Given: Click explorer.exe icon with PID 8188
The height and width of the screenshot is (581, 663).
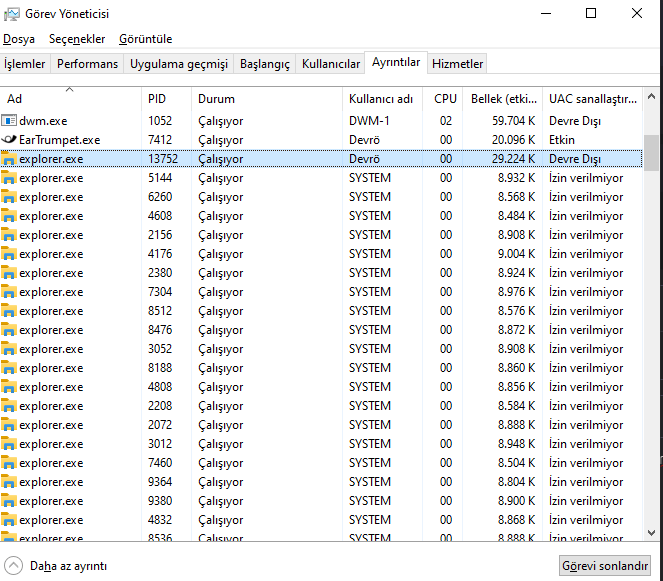Looking at the screenshot, I should [9, 368].
